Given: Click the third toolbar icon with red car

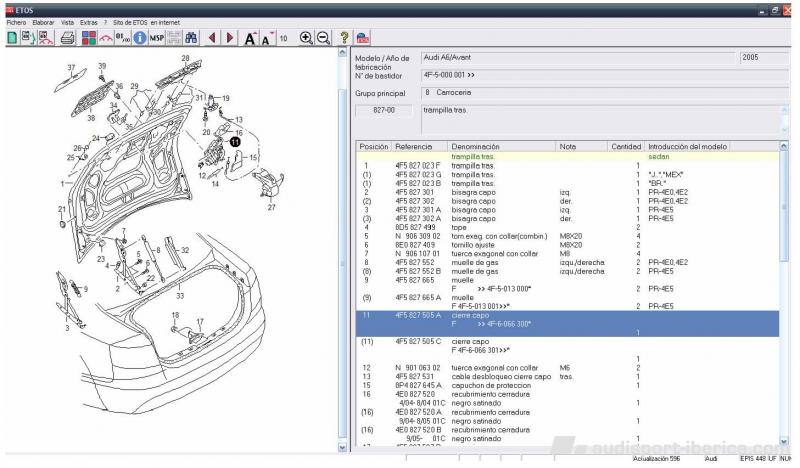Looking at the screenshot, I should coord(46,38).
